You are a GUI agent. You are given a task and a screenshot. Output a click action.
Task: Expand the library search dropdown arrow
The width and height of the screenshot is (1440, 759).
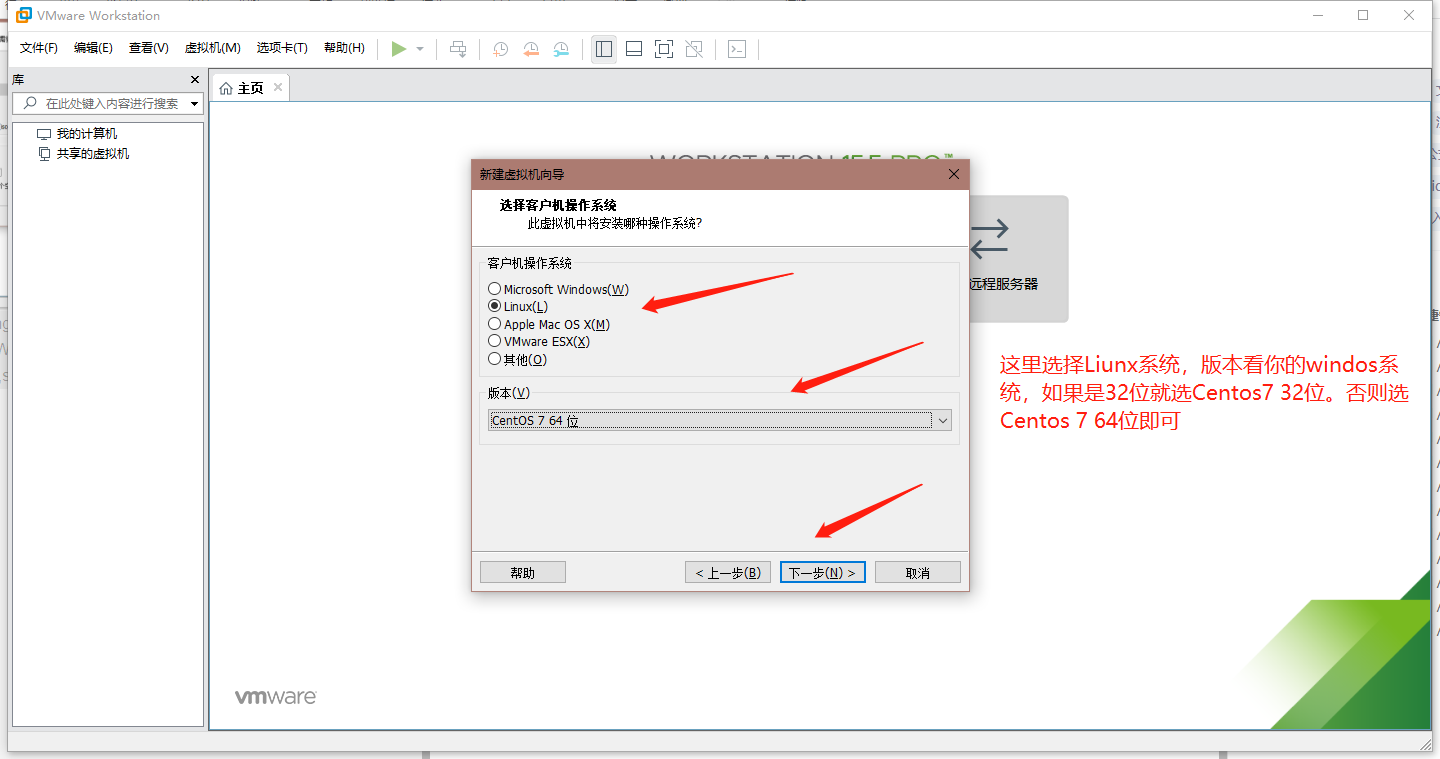[x=194, y=104]
